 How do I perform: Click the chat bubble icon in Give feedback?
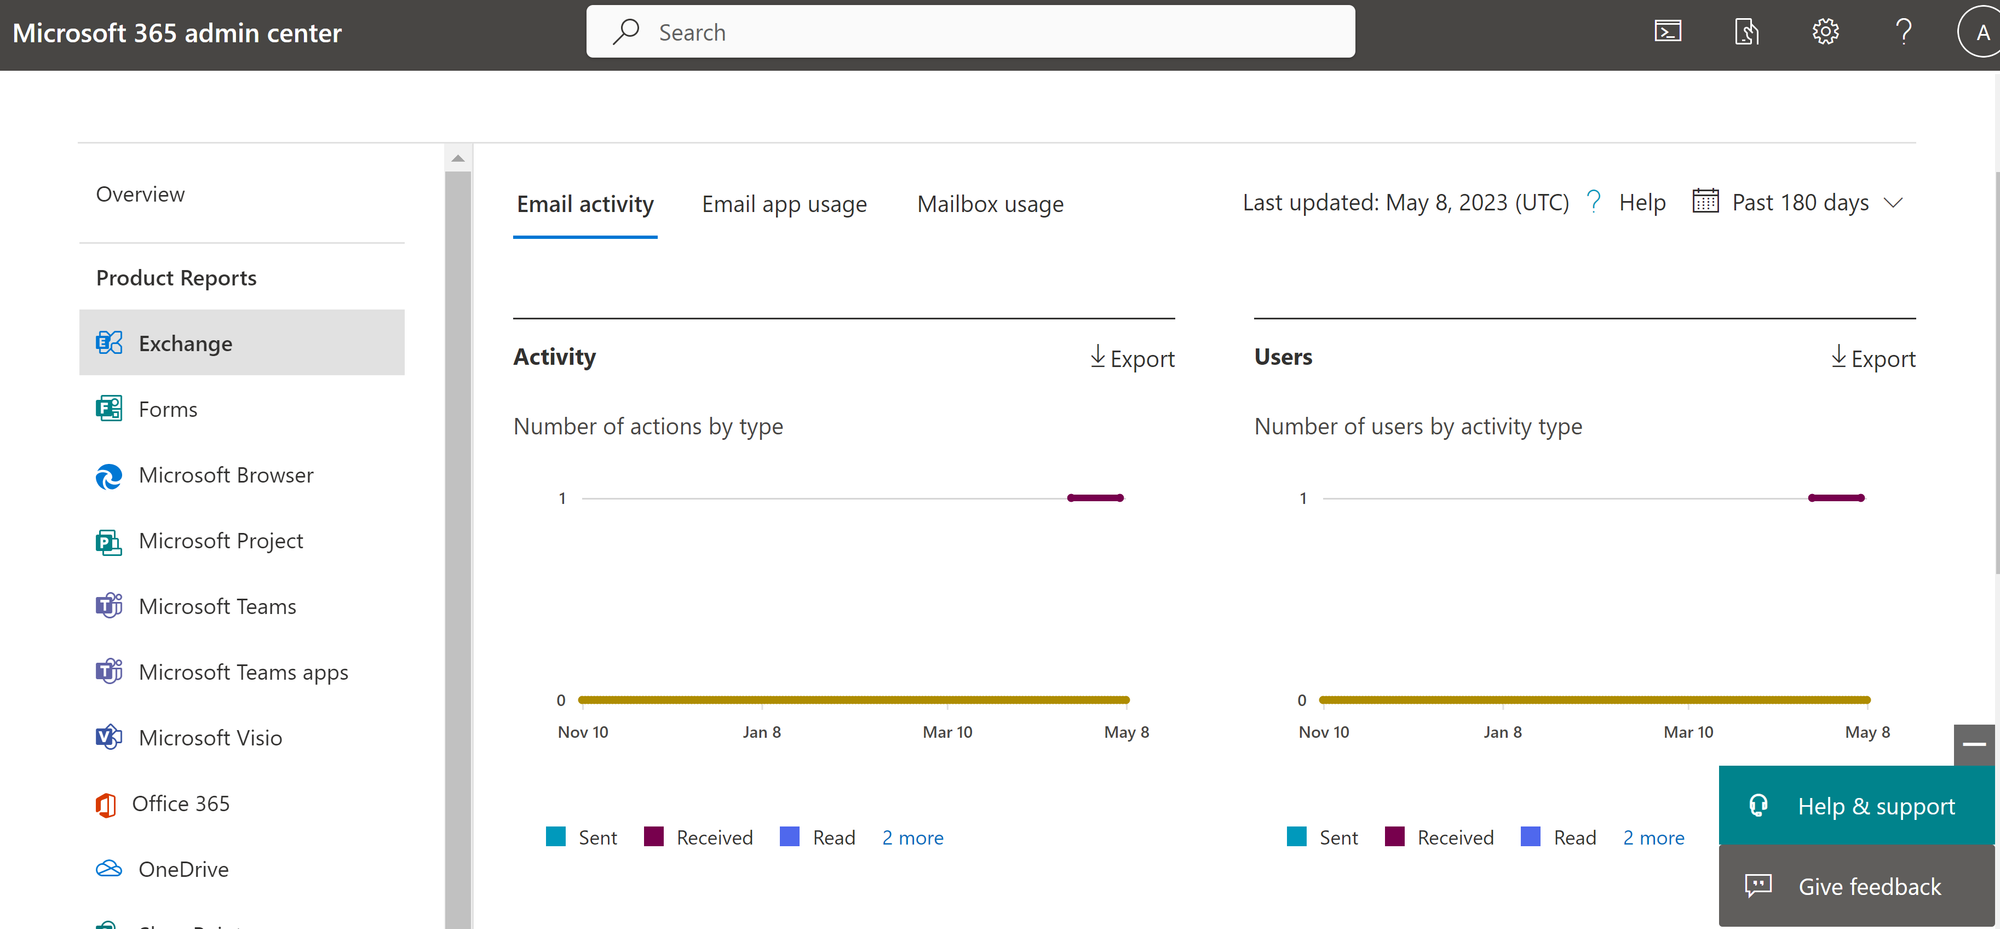[1758, 885]
